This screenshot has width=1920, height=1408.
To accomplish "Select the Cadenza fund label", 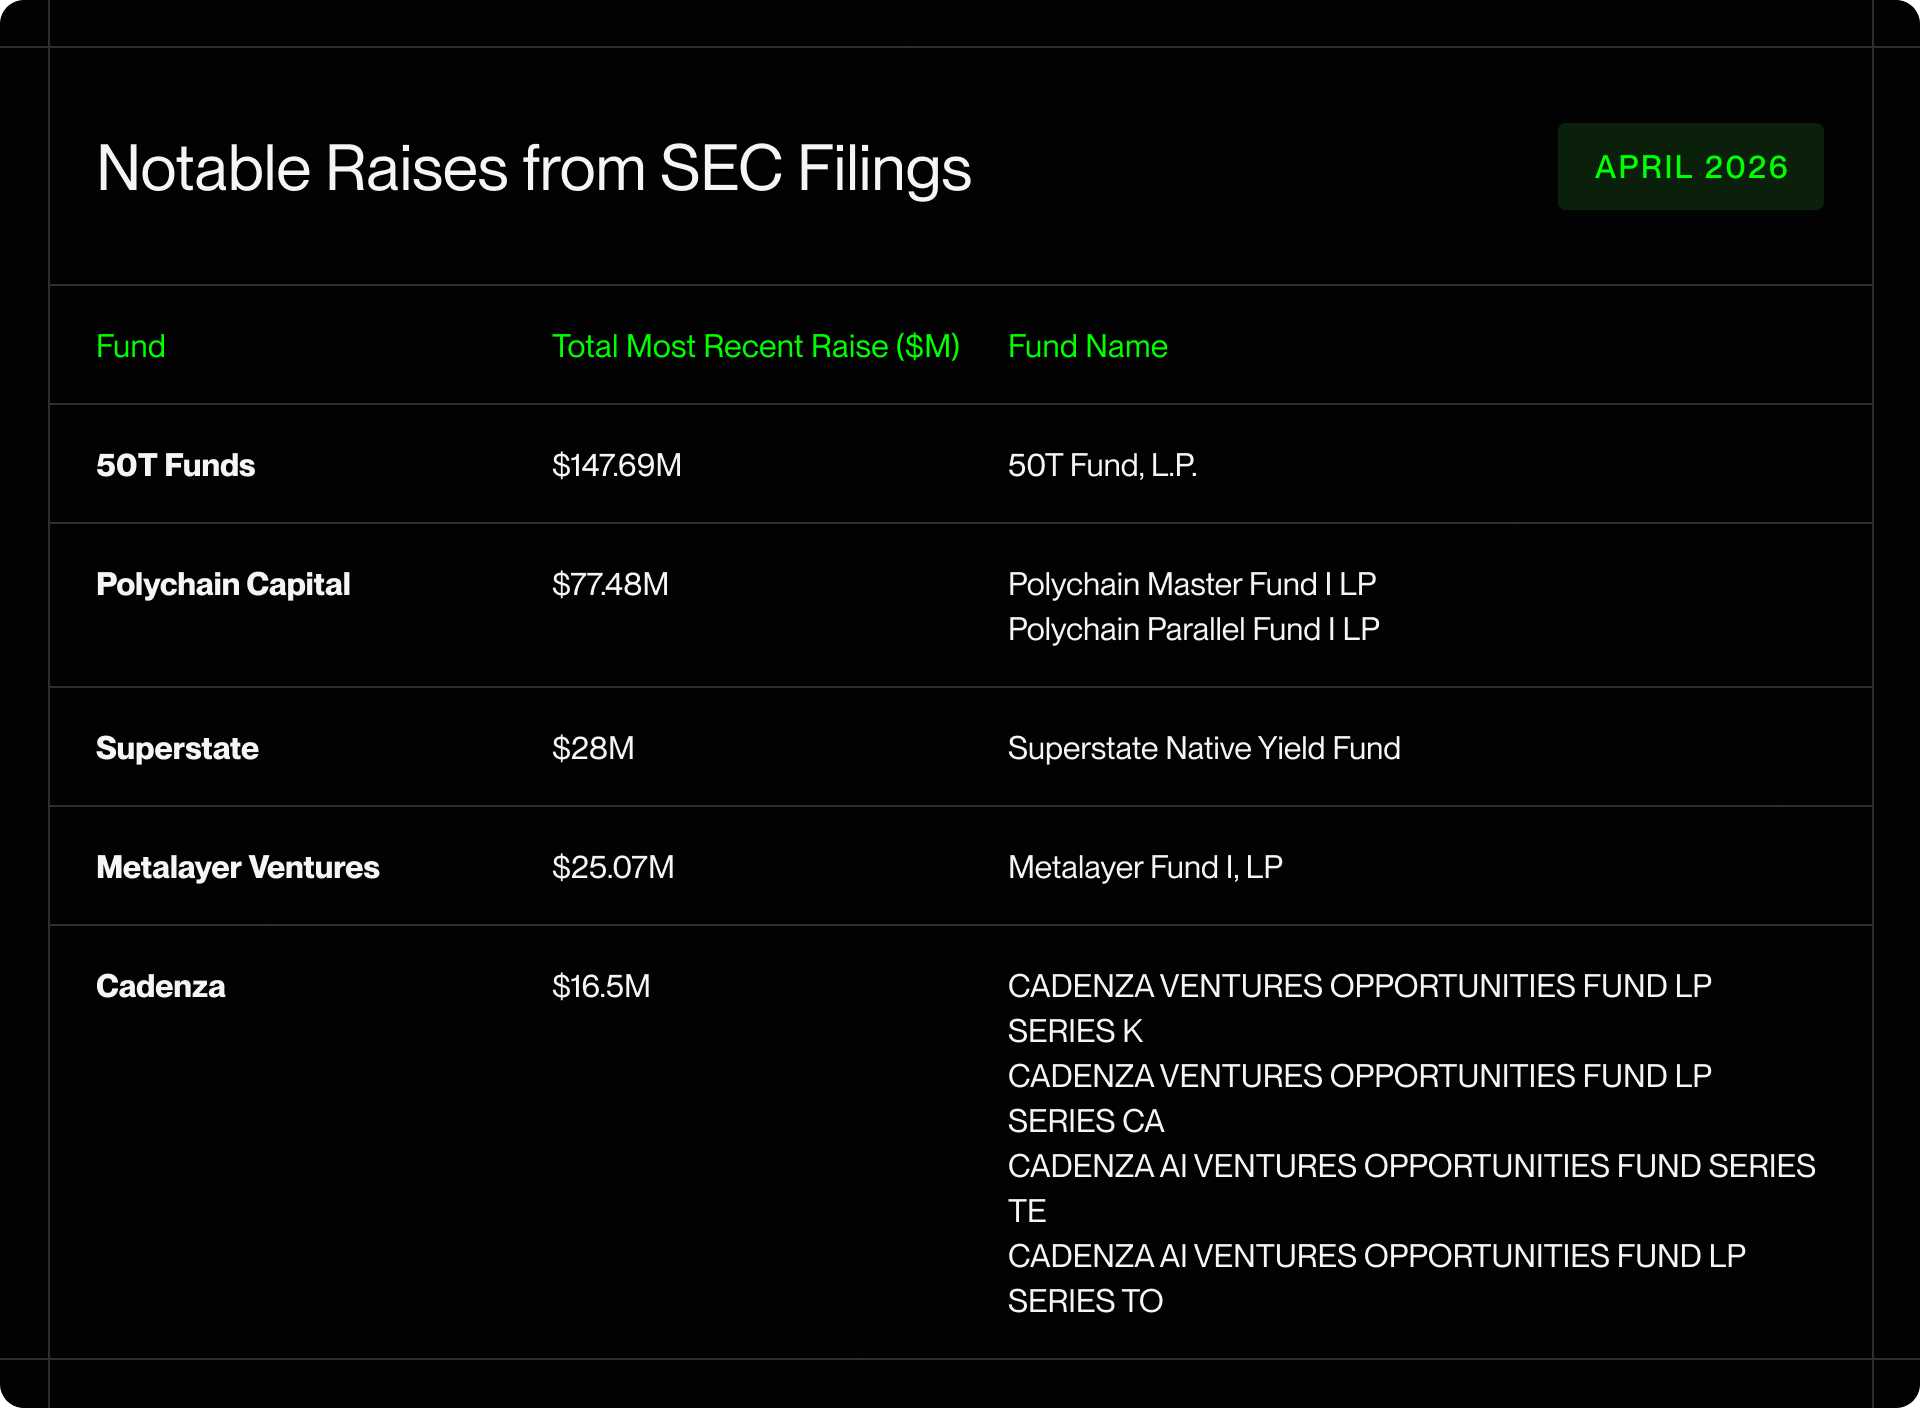I will [161, 986].
